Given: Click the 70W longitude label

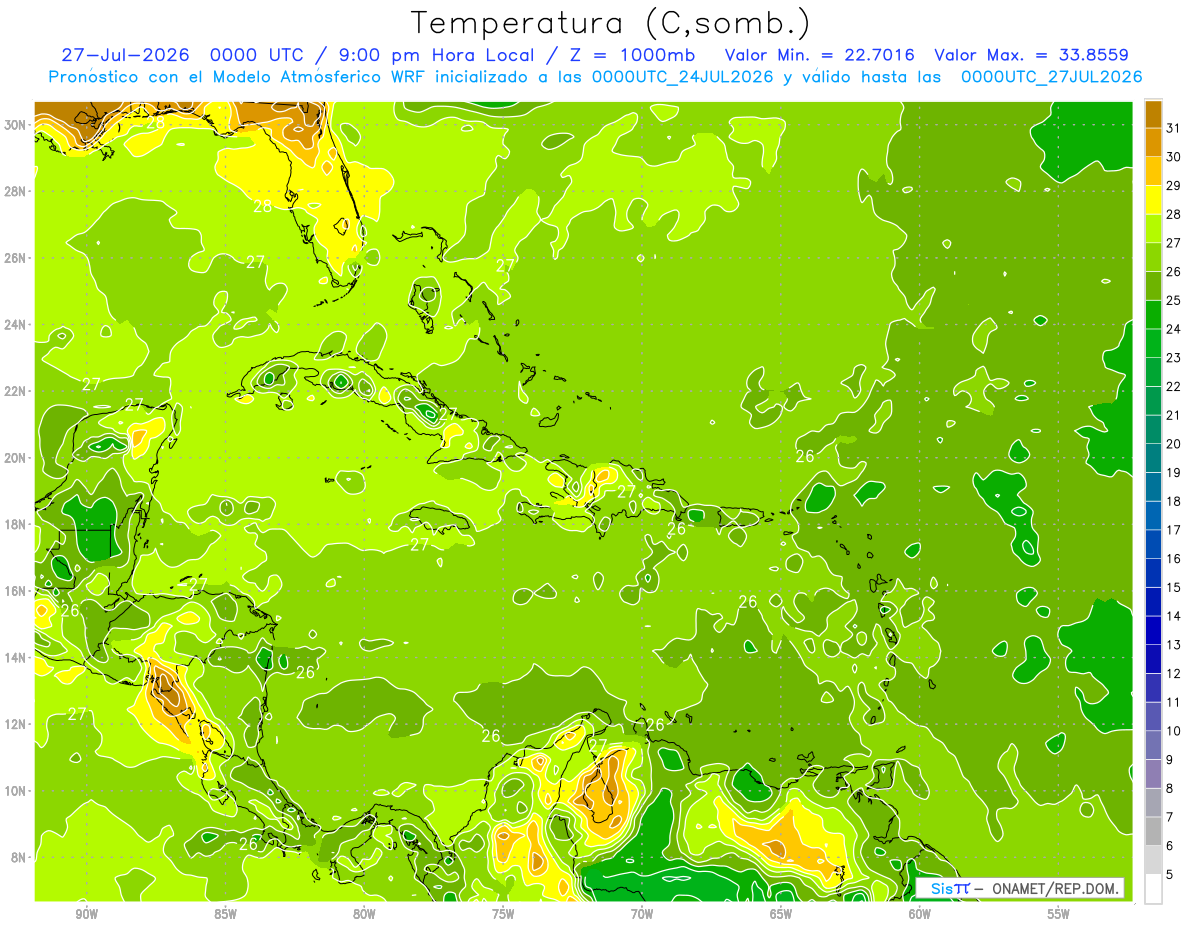Looking at the screenshot, I should point(642,915).
